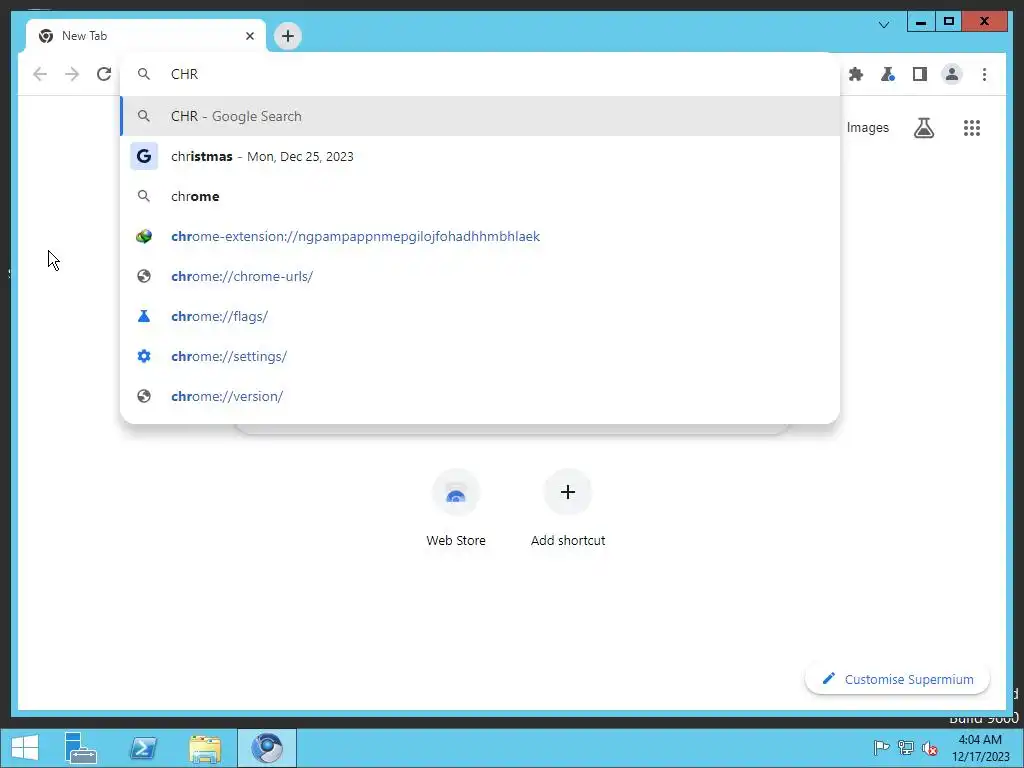Screen dimensions: 1024x768
Task: Select the chrome search suggestion
Action: pyautogui.click(x=480, y=196)
